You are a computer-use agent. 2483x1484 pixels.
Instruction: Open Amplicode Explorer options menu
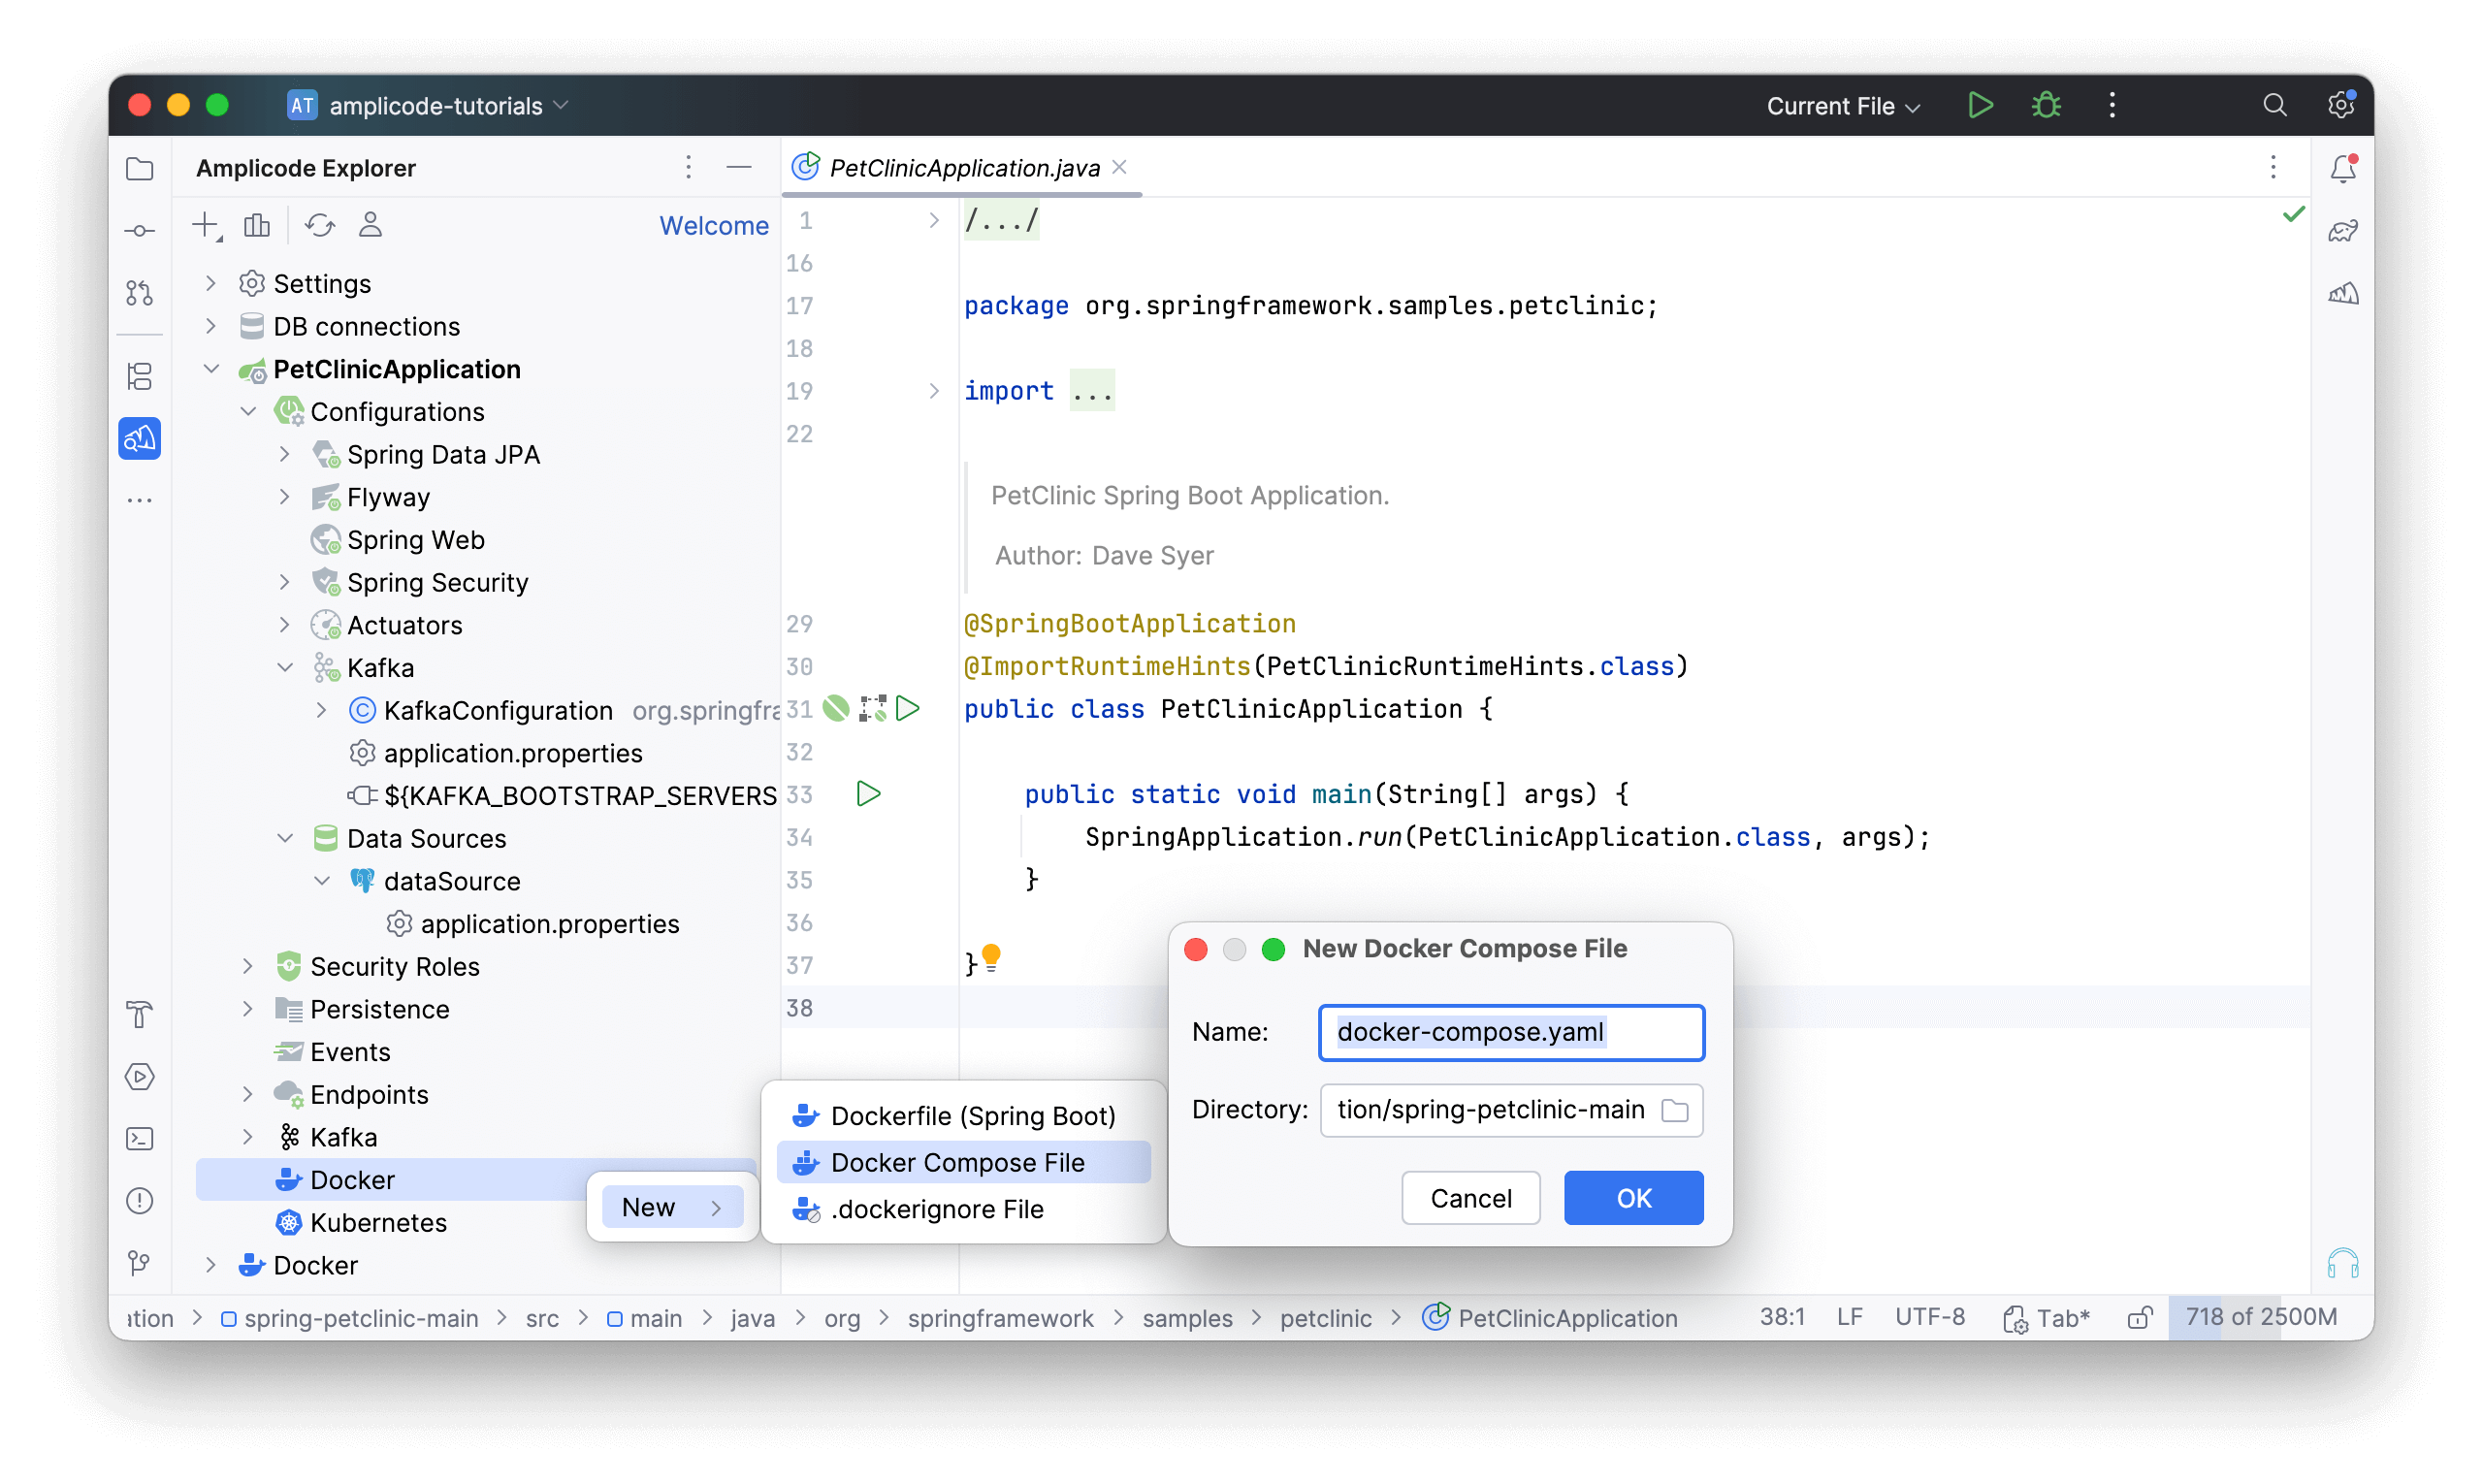[688, 168]
